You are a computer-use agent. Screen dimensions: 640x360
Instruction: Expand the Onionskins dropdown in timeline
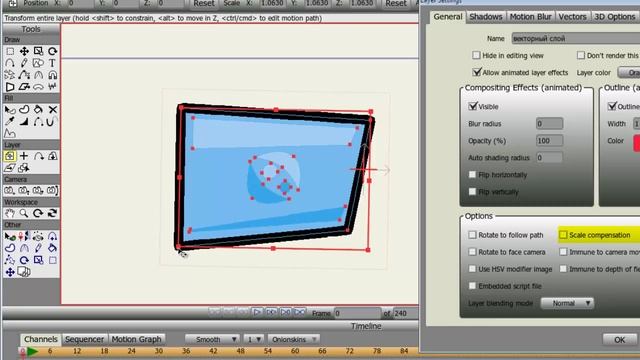293,339
